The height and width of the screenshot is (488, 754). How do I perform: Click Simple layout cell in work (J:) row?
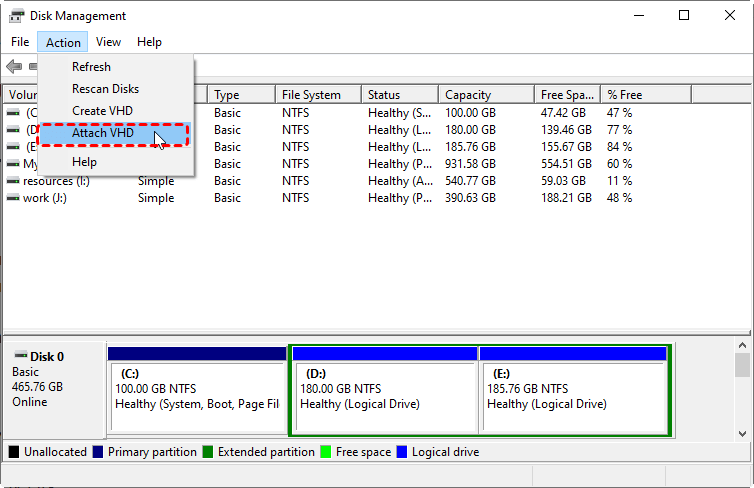[x=156, y=198]
